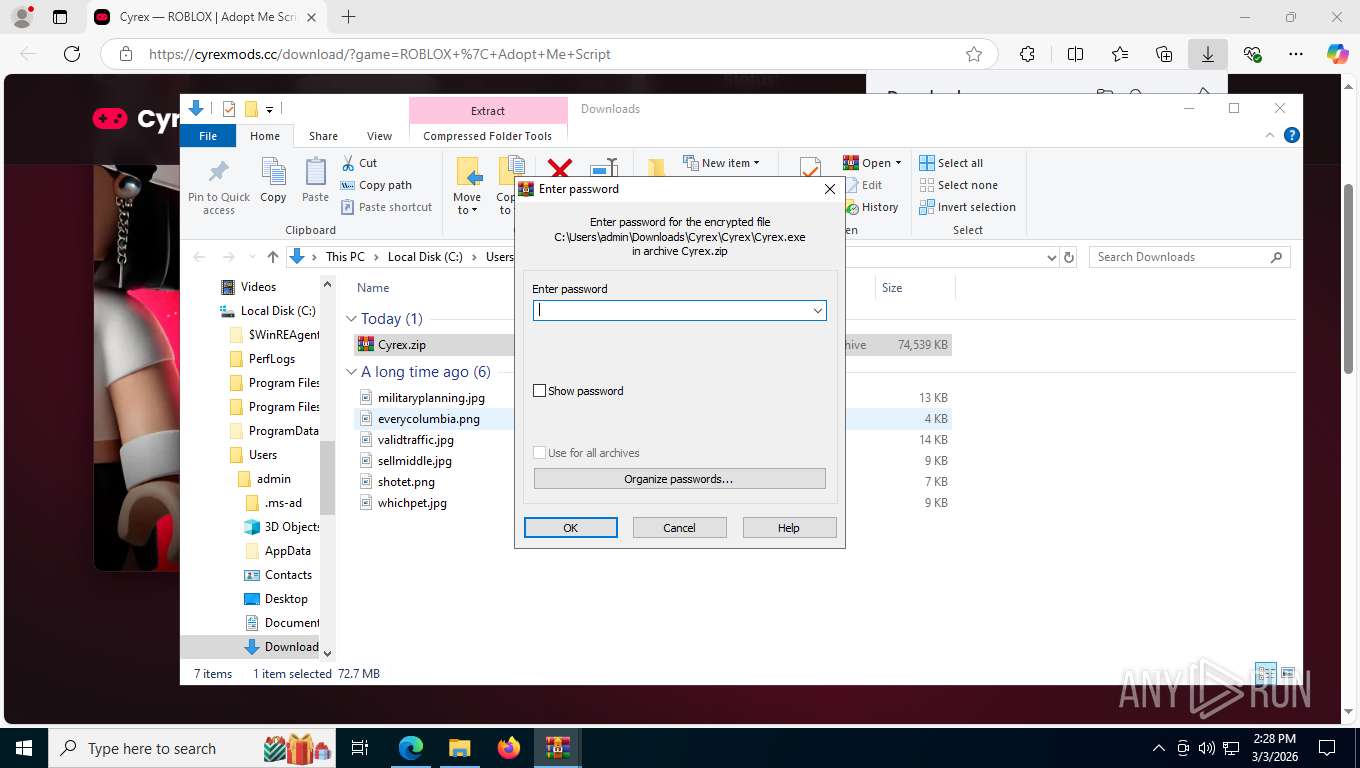Go up one folder level in Explorer
The image size is (1360, 768).
272,257
